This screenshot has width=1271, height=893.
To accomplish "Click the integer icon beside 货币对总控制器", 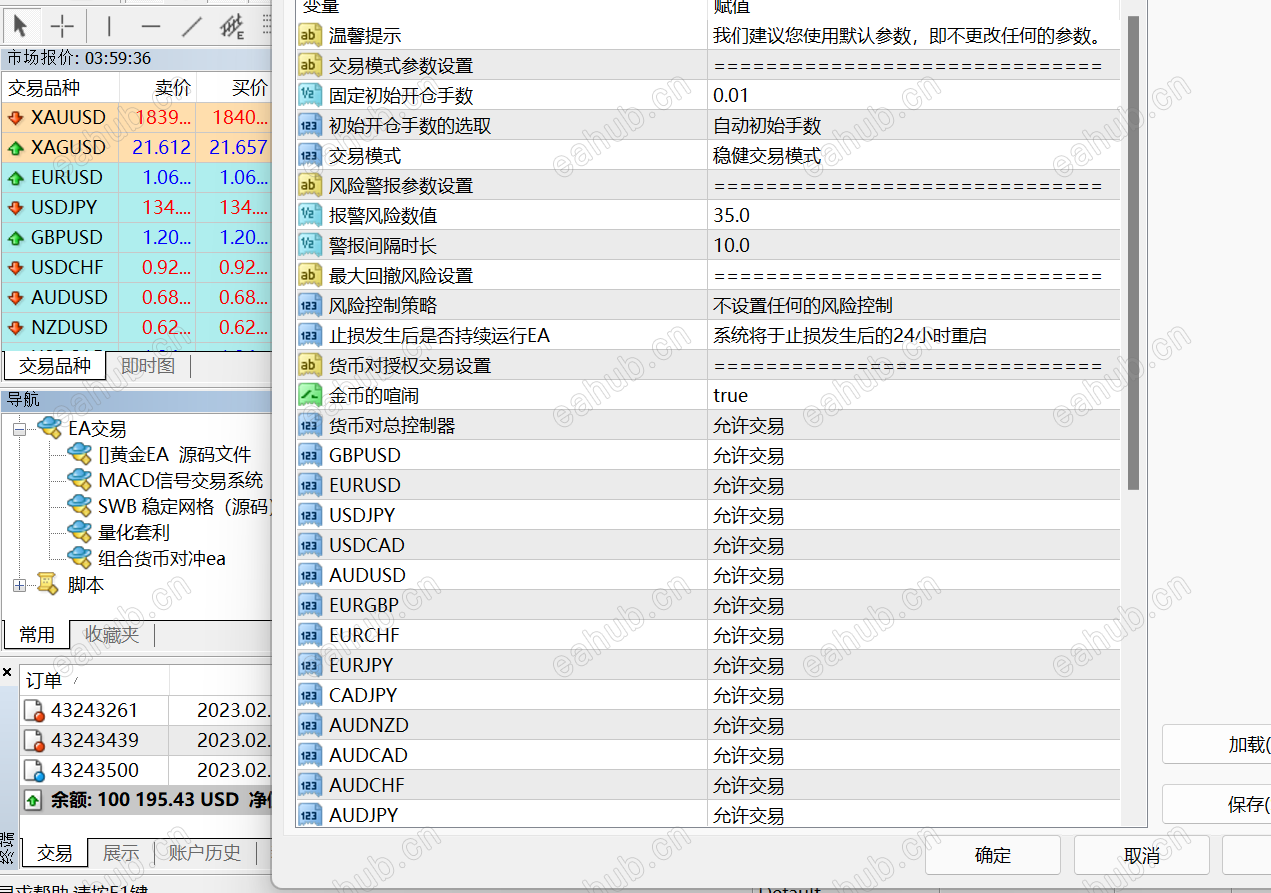I will (310, 425).
